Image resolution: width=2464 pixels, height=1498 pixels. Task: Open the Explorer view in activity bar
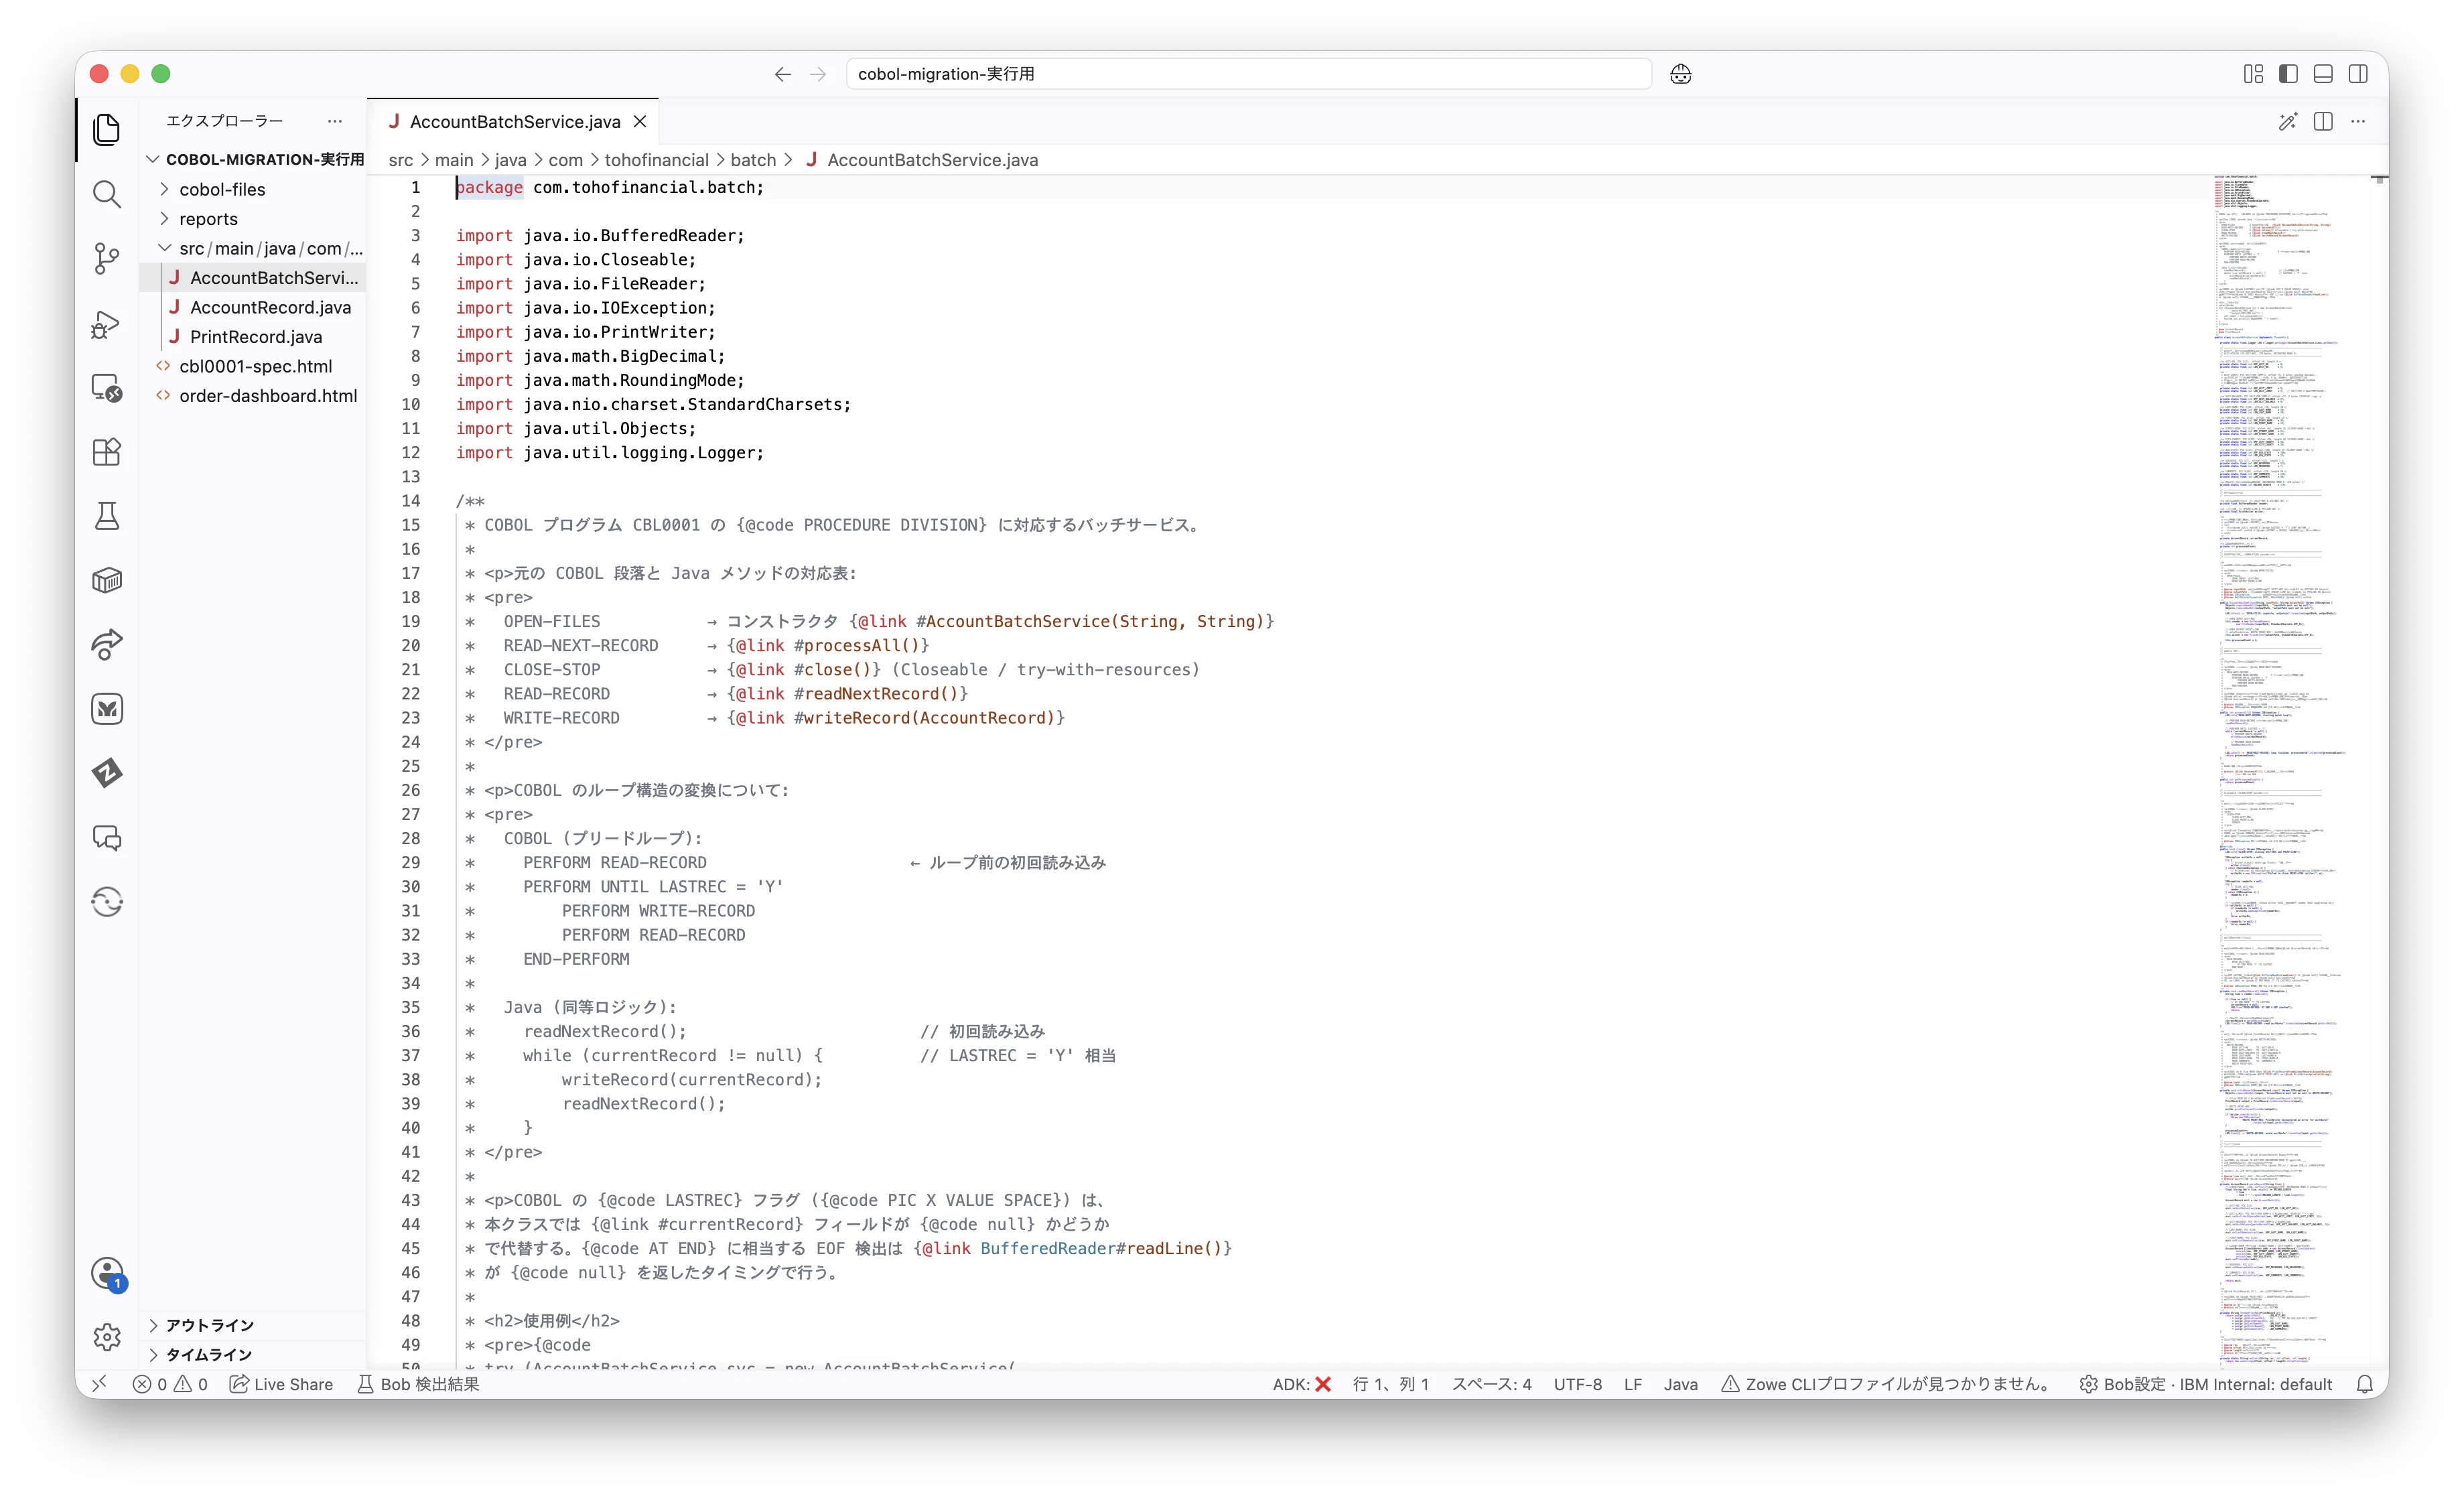pos(107,130)
